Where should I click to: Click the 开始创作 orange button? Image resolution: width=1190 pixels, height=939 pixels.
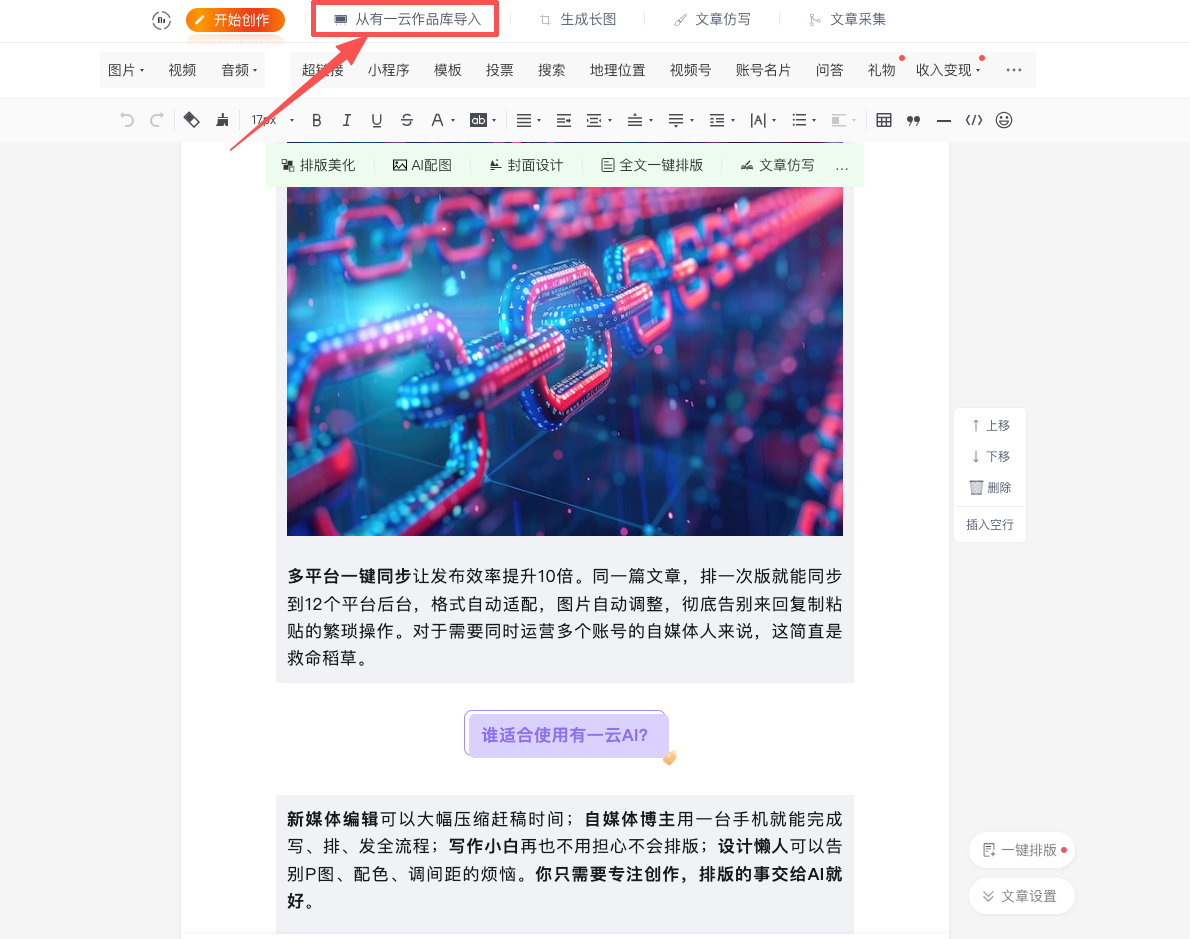point(235,20)
